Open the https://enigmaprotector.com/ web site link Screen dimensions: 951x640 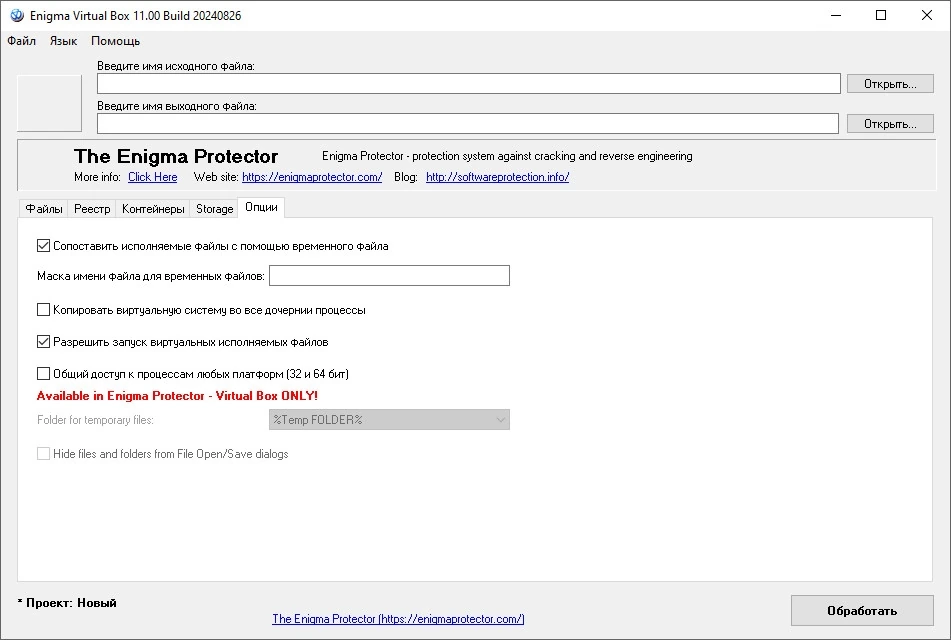click(312, 177)
